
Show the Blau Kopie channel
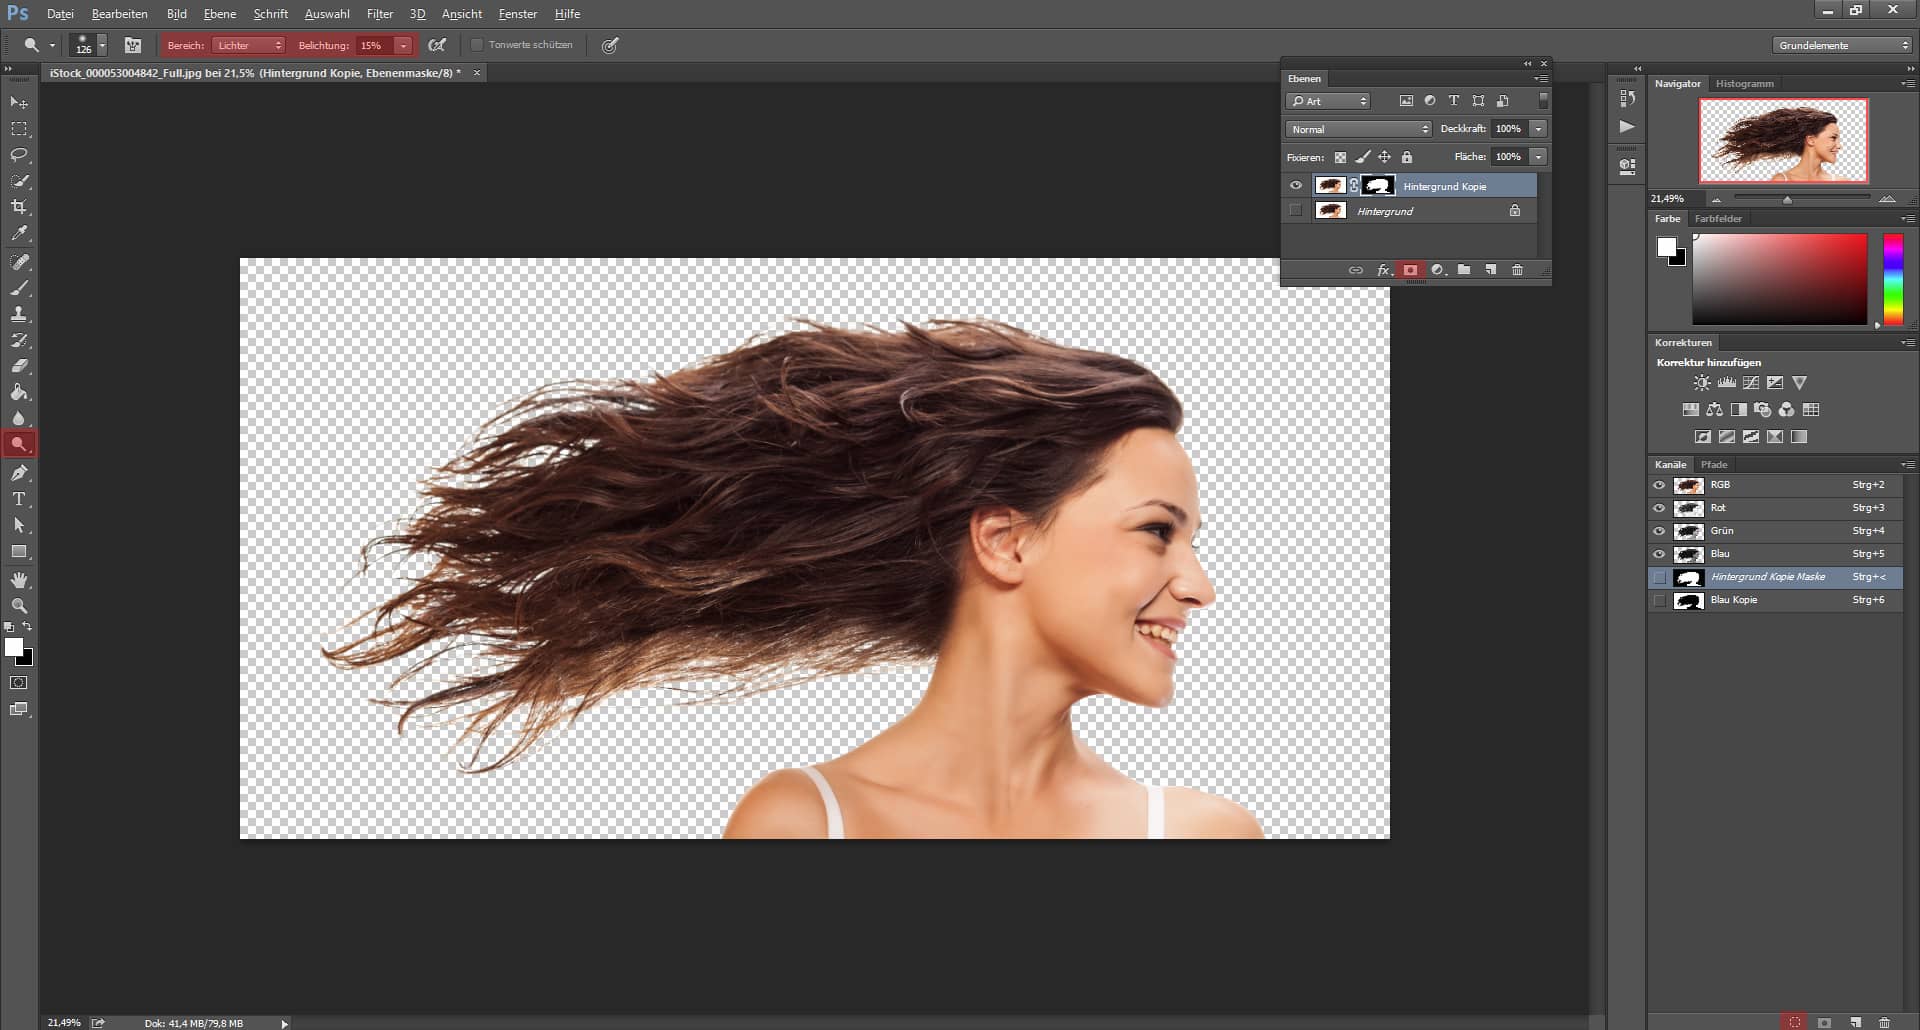pos(1660,601)
